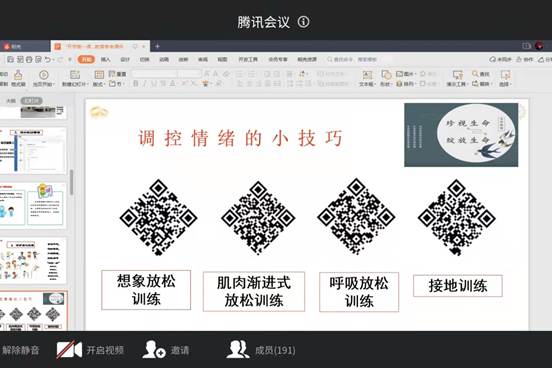
Task: Click the title 调控情绪的小技巧
Action: click(240, 138)
